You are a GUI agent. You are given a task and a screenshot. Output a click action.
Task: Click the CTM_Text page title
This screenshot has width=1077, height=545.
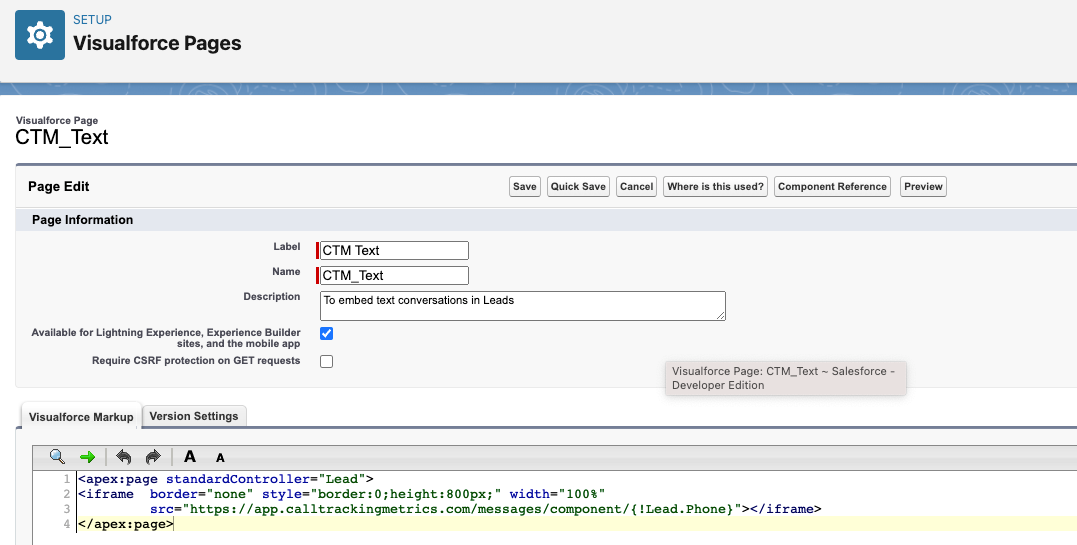coord(62,137)
